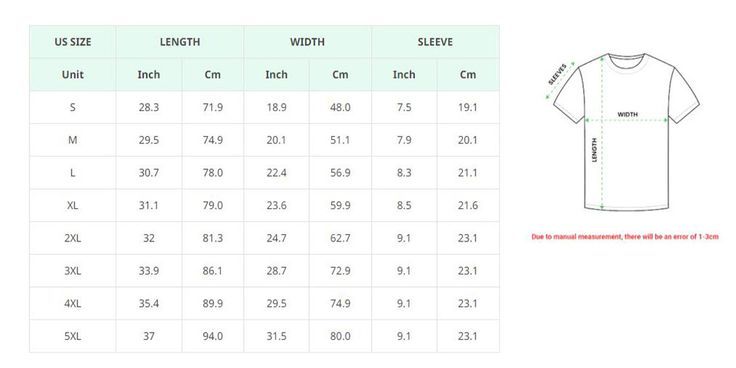The image size is (736, 368).
Task: Click the 56.9 cm width cell
Action: (340, 173)
